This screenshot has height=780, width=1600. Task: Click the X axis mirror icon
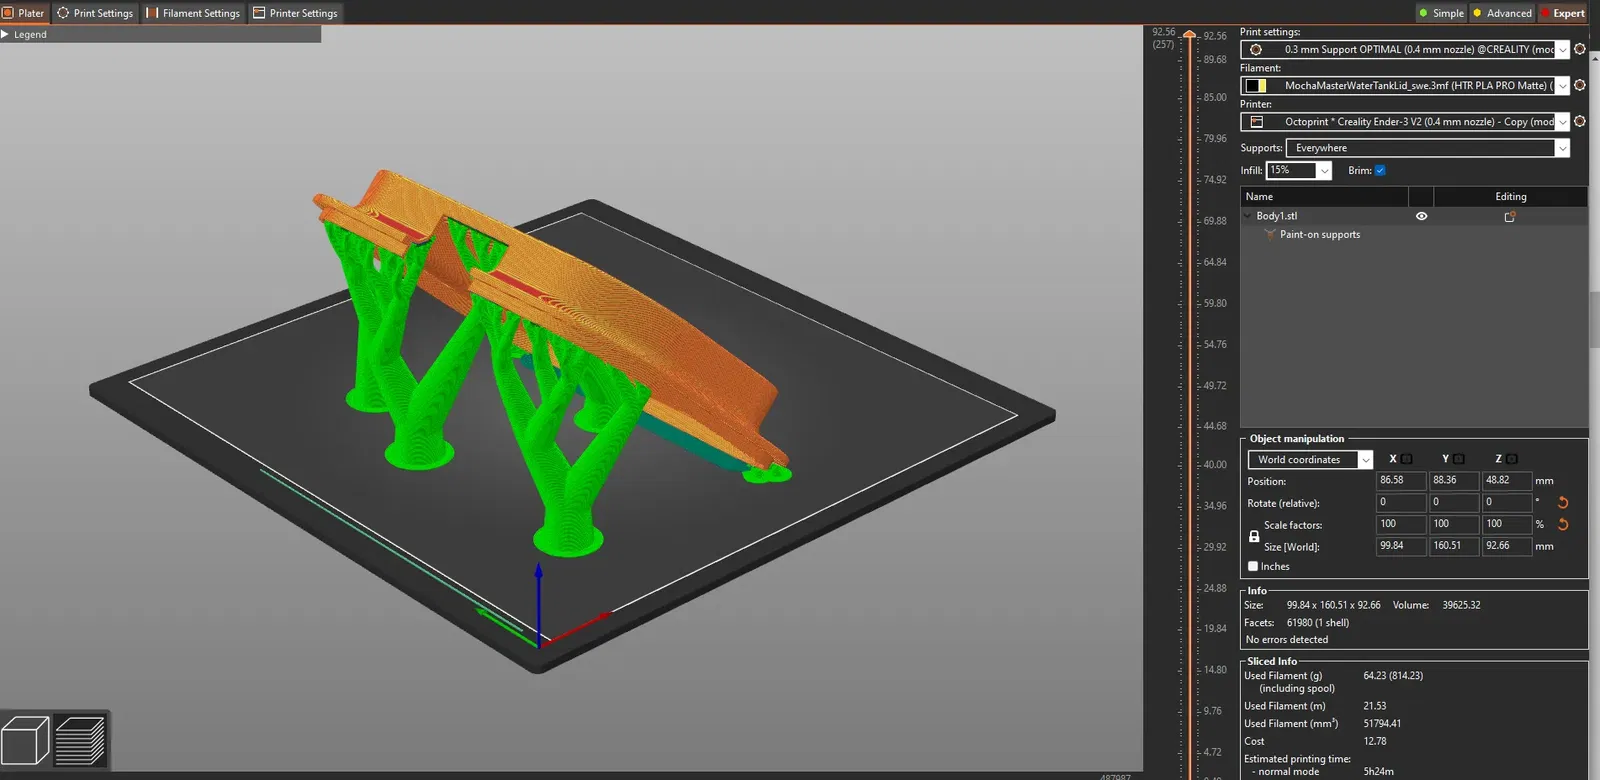pyautogui.click(x=1407, y=459)
